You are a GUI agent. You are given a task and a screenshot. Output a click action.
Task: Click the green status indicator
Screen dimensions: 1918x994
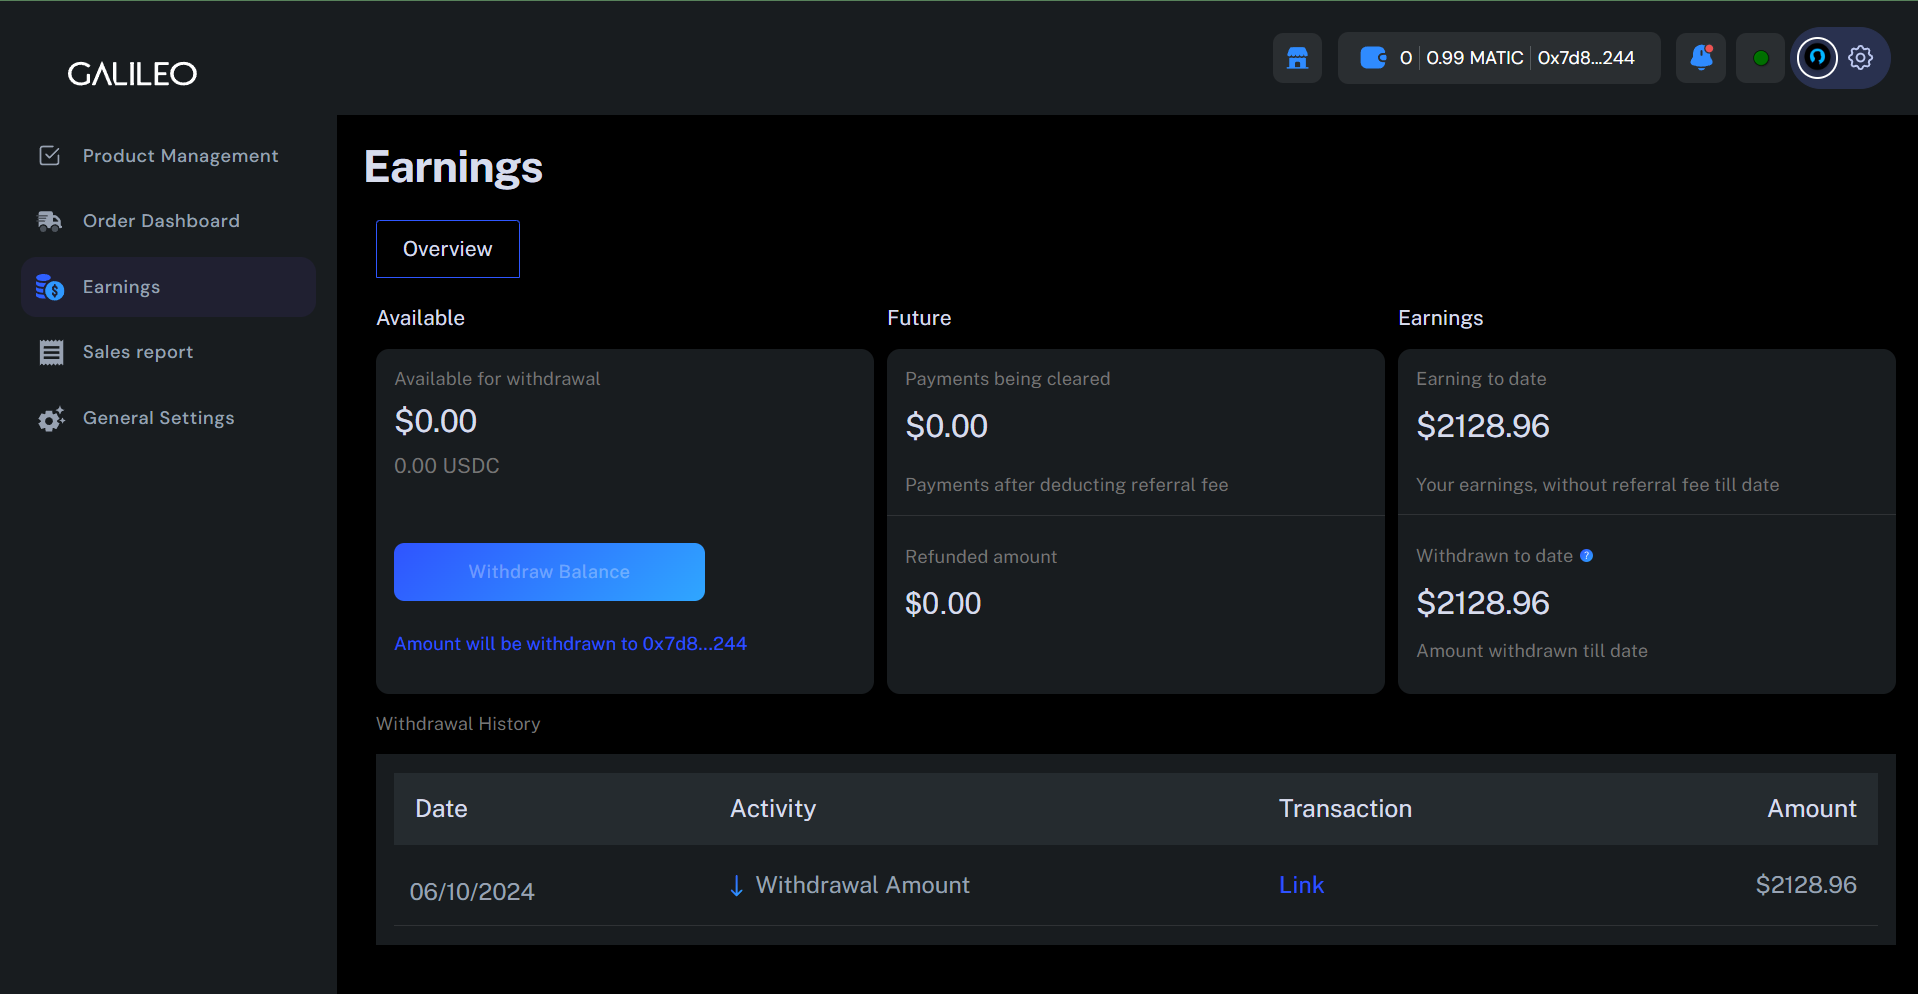1761,58
